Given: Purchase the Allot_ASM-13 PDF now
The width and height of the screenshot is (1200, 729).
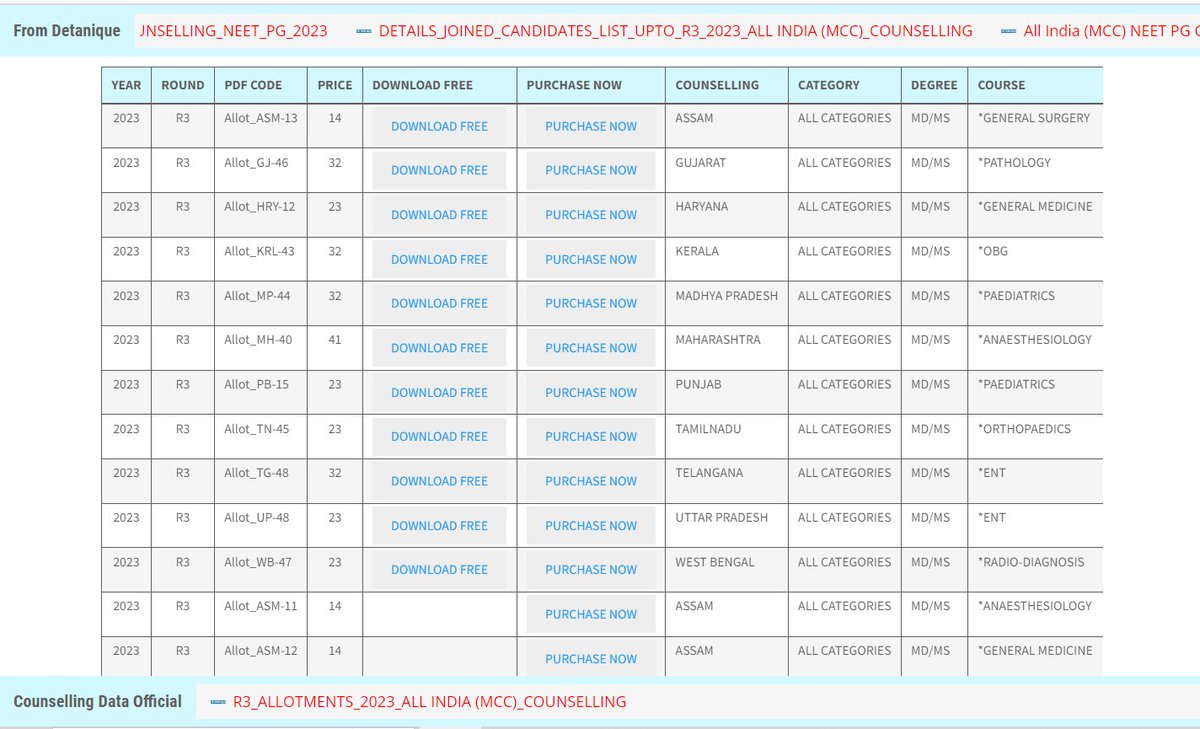Looking at the screenshot, I should 591,126.
